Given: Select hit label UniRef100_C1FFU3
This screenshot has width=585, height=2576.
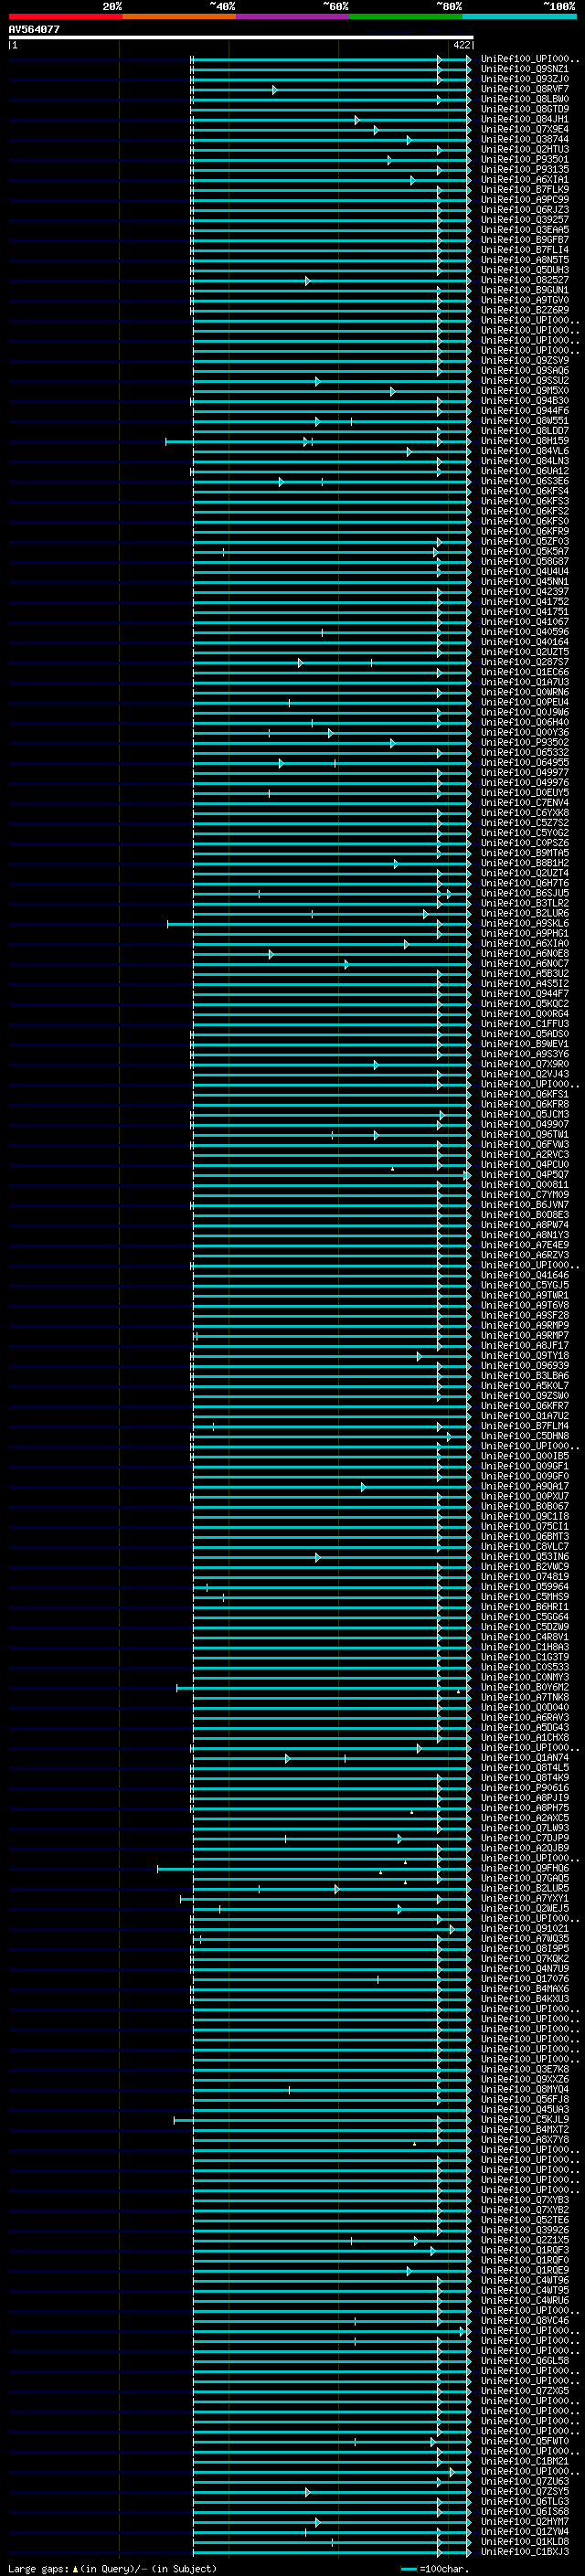Looking at the screenshot, I should 525,1023.
